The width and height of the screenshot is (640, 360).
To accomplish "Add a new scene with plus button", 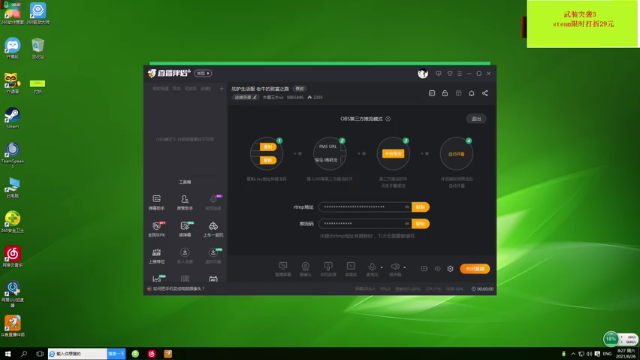I will pos(222,89).
